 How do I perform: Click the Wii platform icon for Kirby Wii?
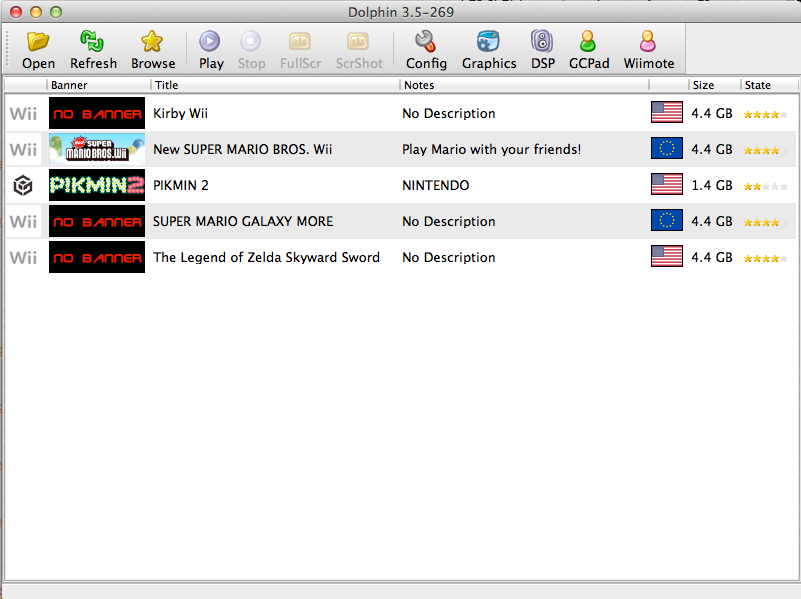pos(23,113)
